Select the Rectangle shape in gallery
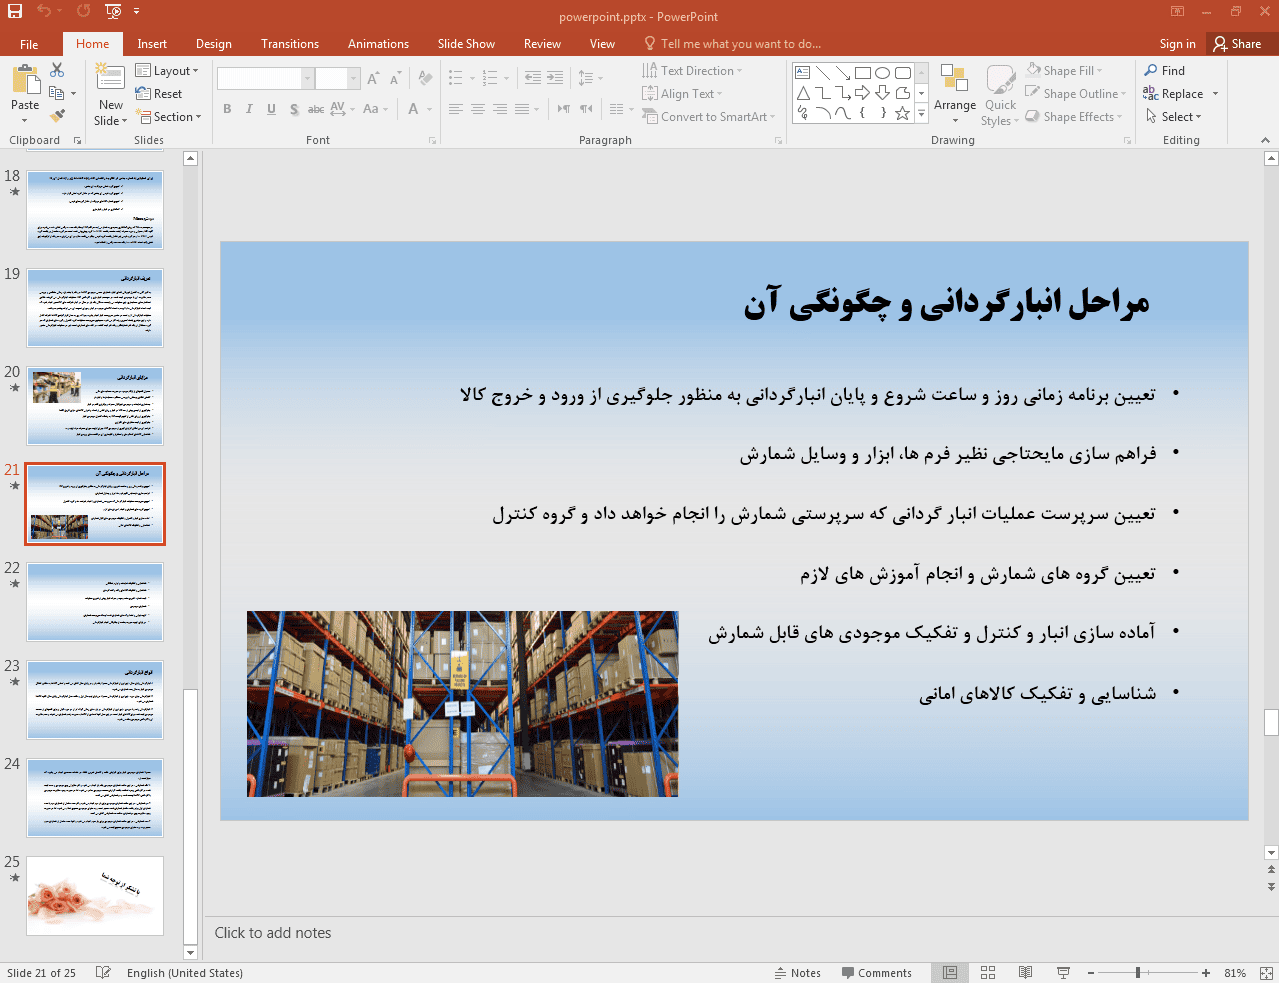Screen dimensions: 1279x983 [862, 73]
